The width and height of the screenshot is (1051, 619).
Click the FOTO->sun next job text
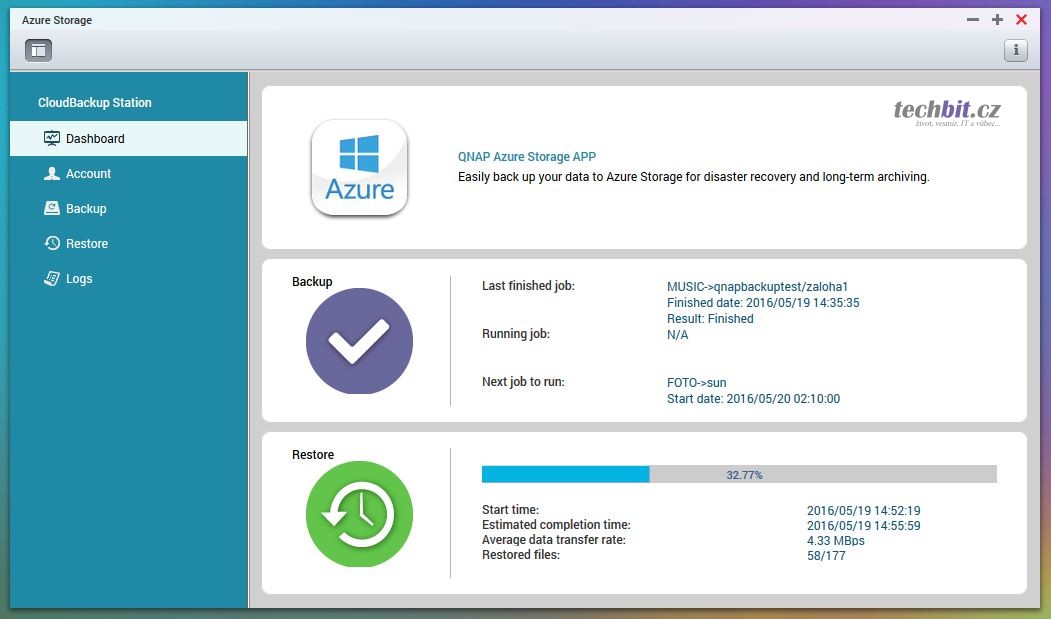click(696, 383)
